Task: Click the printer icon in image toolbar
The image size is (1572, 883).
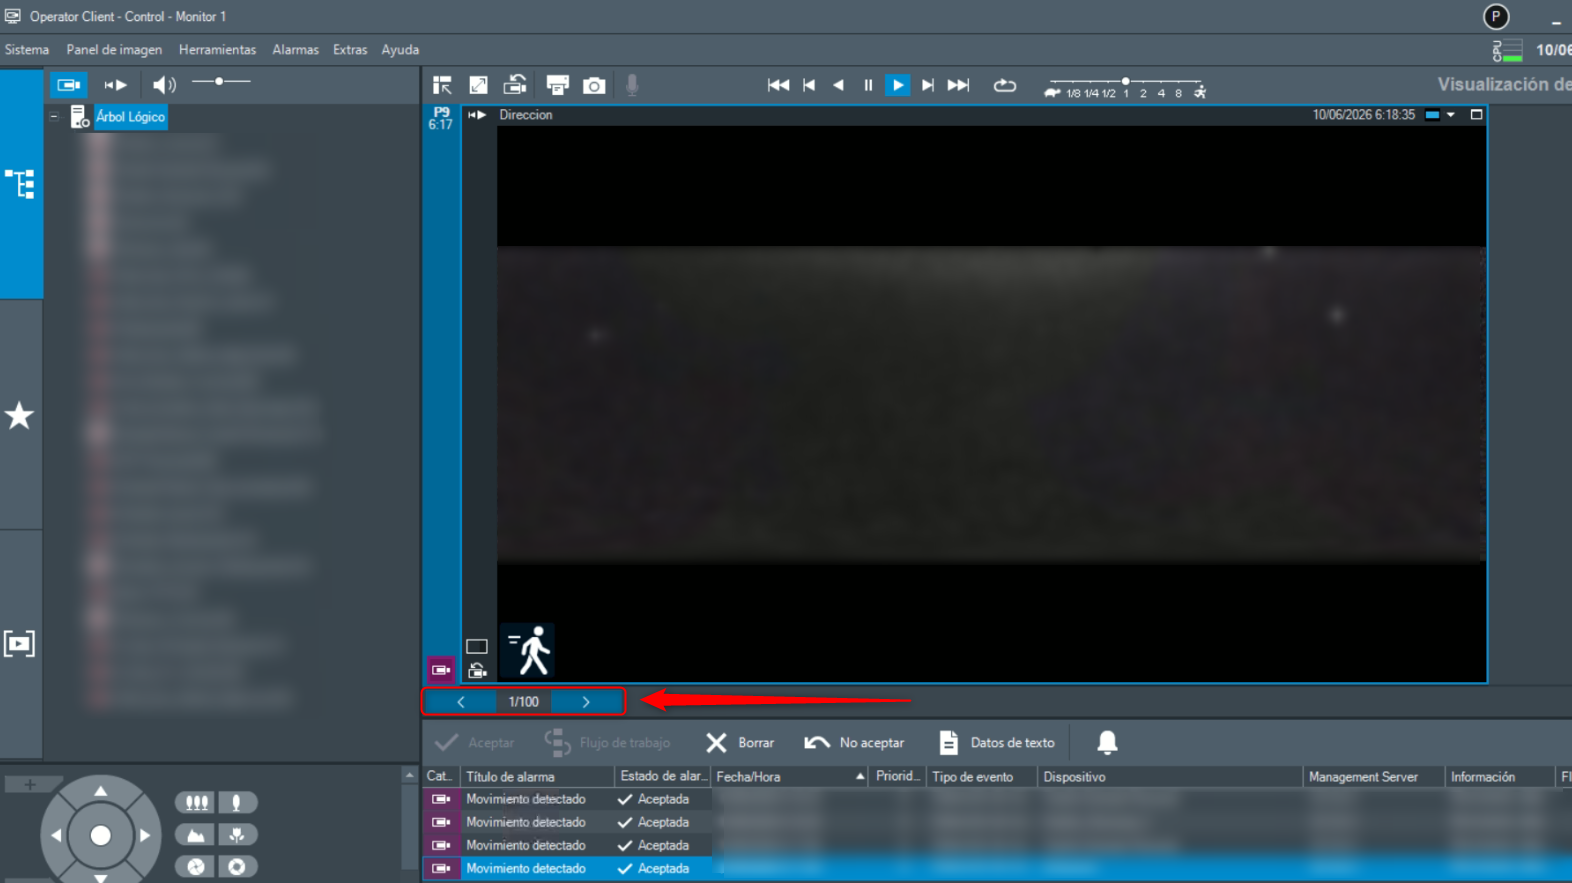Action: click(x=557, y=86)
